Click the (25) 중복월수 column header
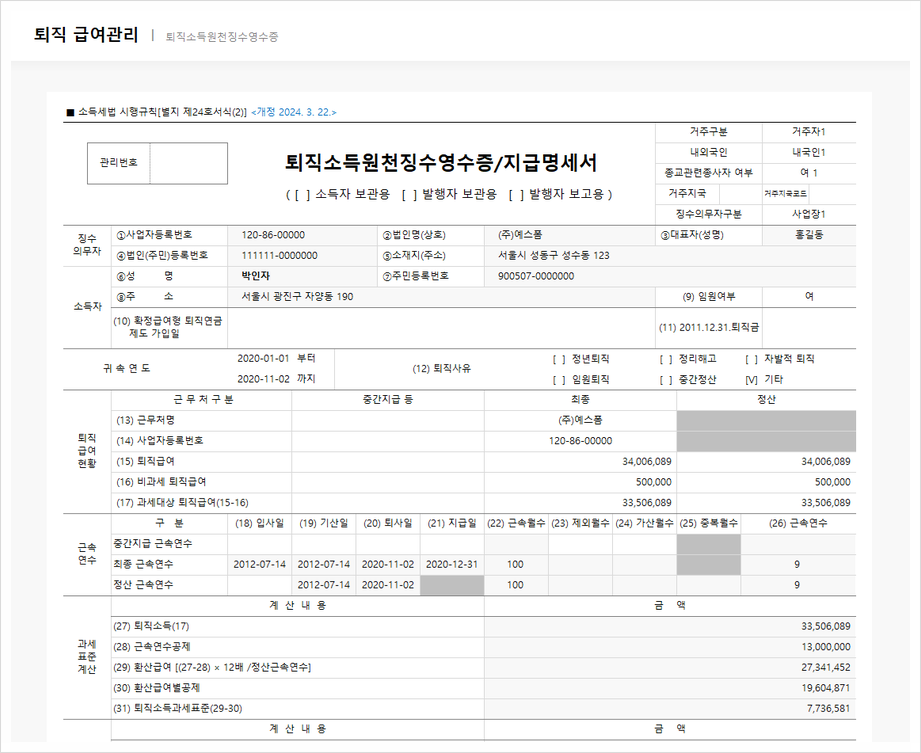921x753 pixels. pos(708,523)
